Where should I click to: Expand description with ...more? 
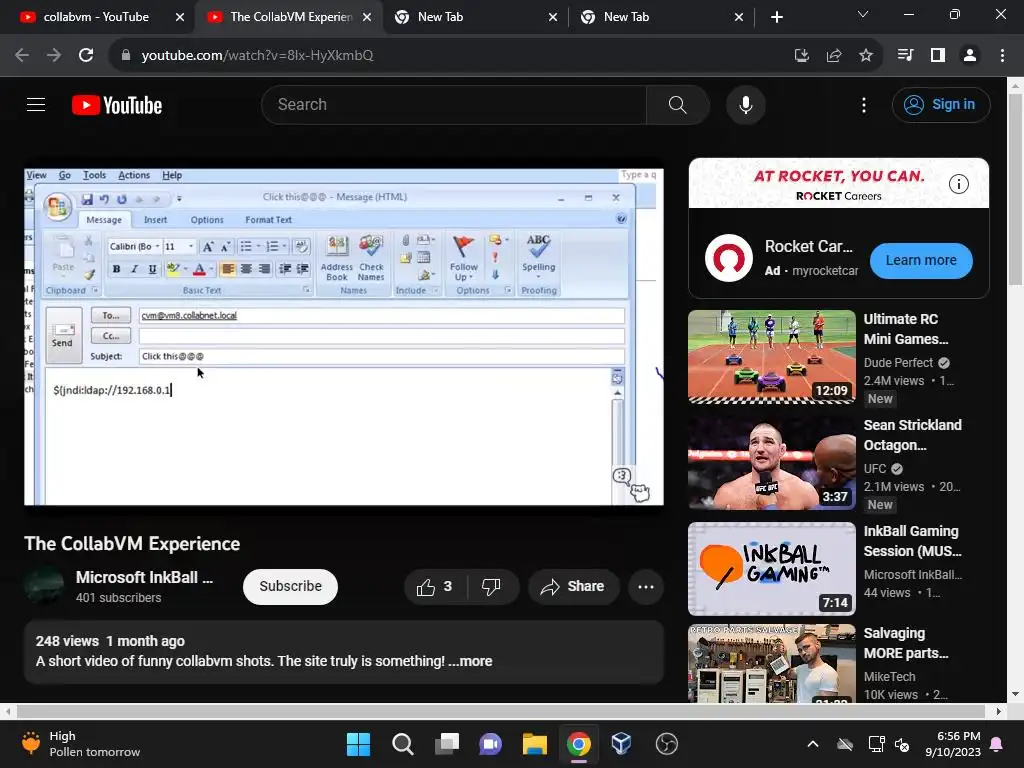point(470,661)
